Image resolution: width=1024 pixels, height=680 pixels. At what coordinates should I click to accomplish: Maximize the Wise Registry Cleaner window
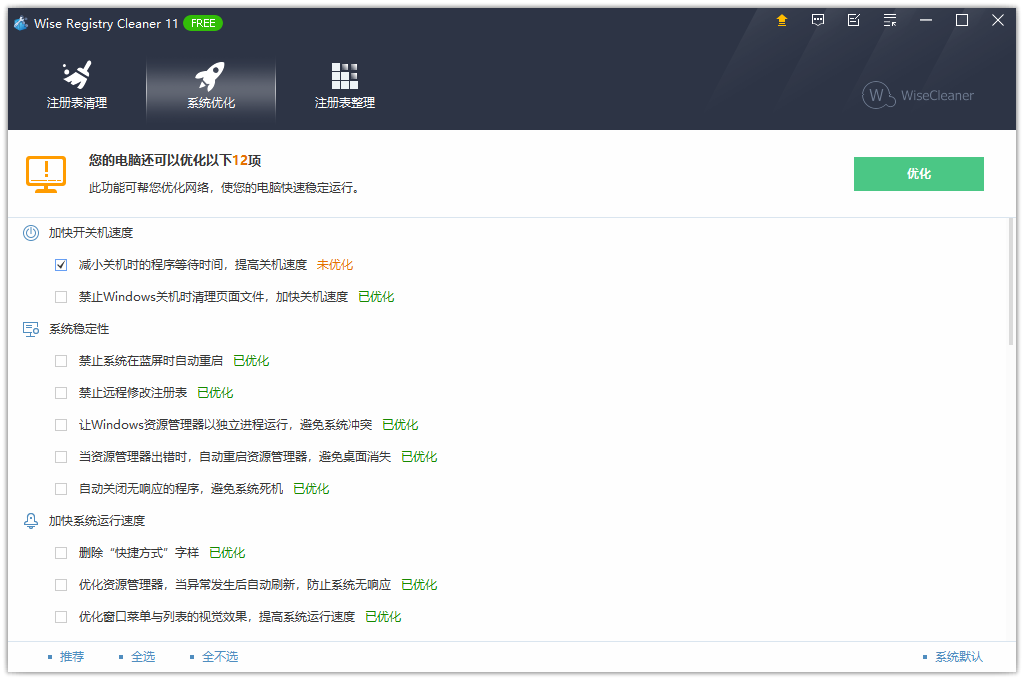[962, 21]
